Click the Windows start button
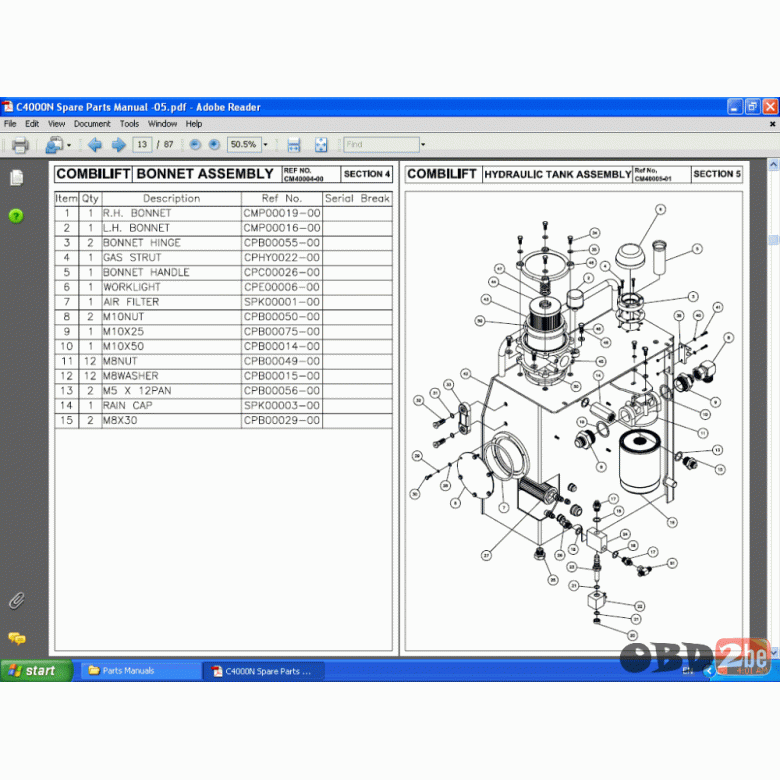The height and width of the screenshot is (780, 780). coord(36,671)
